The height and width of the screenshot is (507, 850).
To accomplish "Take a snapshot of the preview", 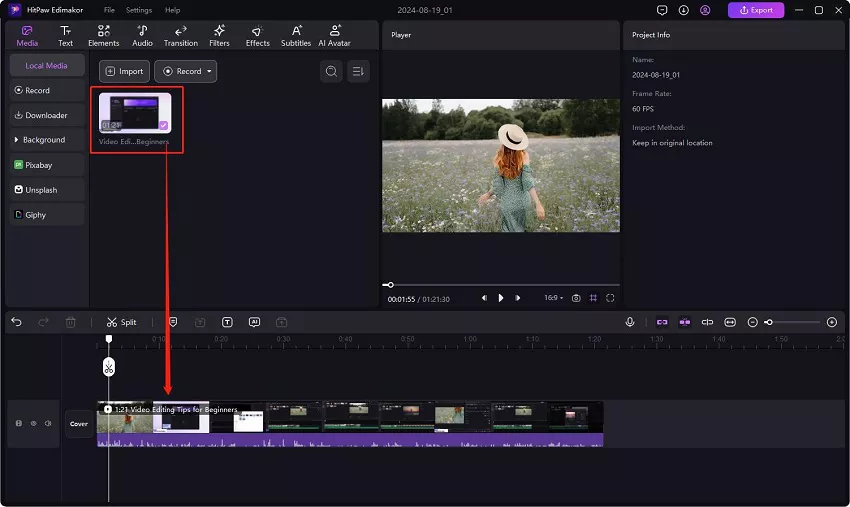I will pyautogui.click(x=576, y=298).
